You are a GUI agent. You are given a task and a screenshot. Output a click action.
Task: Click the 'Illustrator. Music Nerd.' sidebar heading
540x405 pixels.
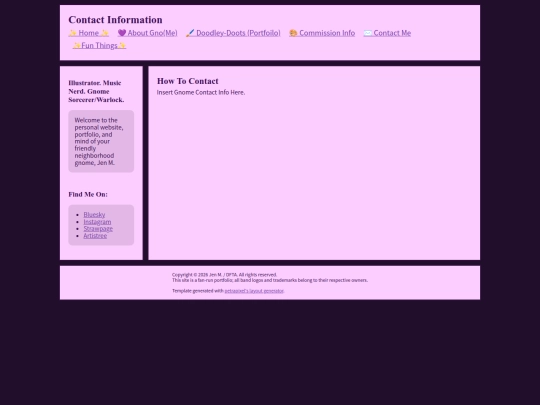96,92
